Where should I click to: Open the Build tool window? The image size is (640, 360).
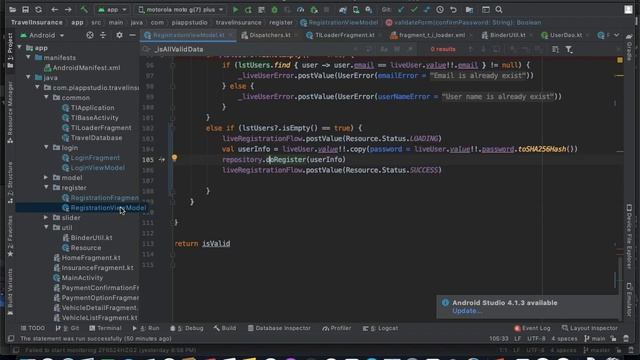pos(224,328)
